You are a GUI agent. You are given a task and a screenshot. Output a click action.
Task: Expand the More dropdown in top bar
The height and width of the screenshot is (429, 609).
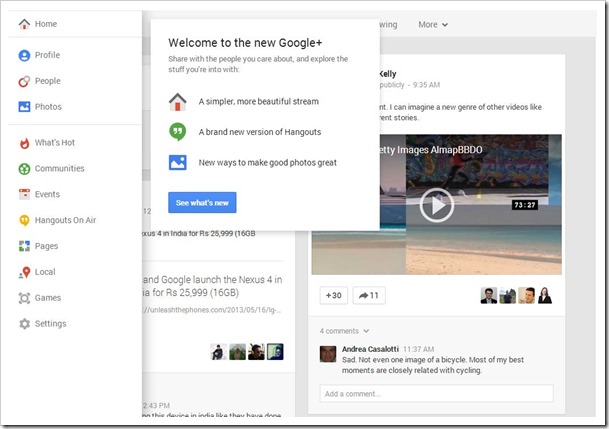pyautogui.click(x=432, y=25)
